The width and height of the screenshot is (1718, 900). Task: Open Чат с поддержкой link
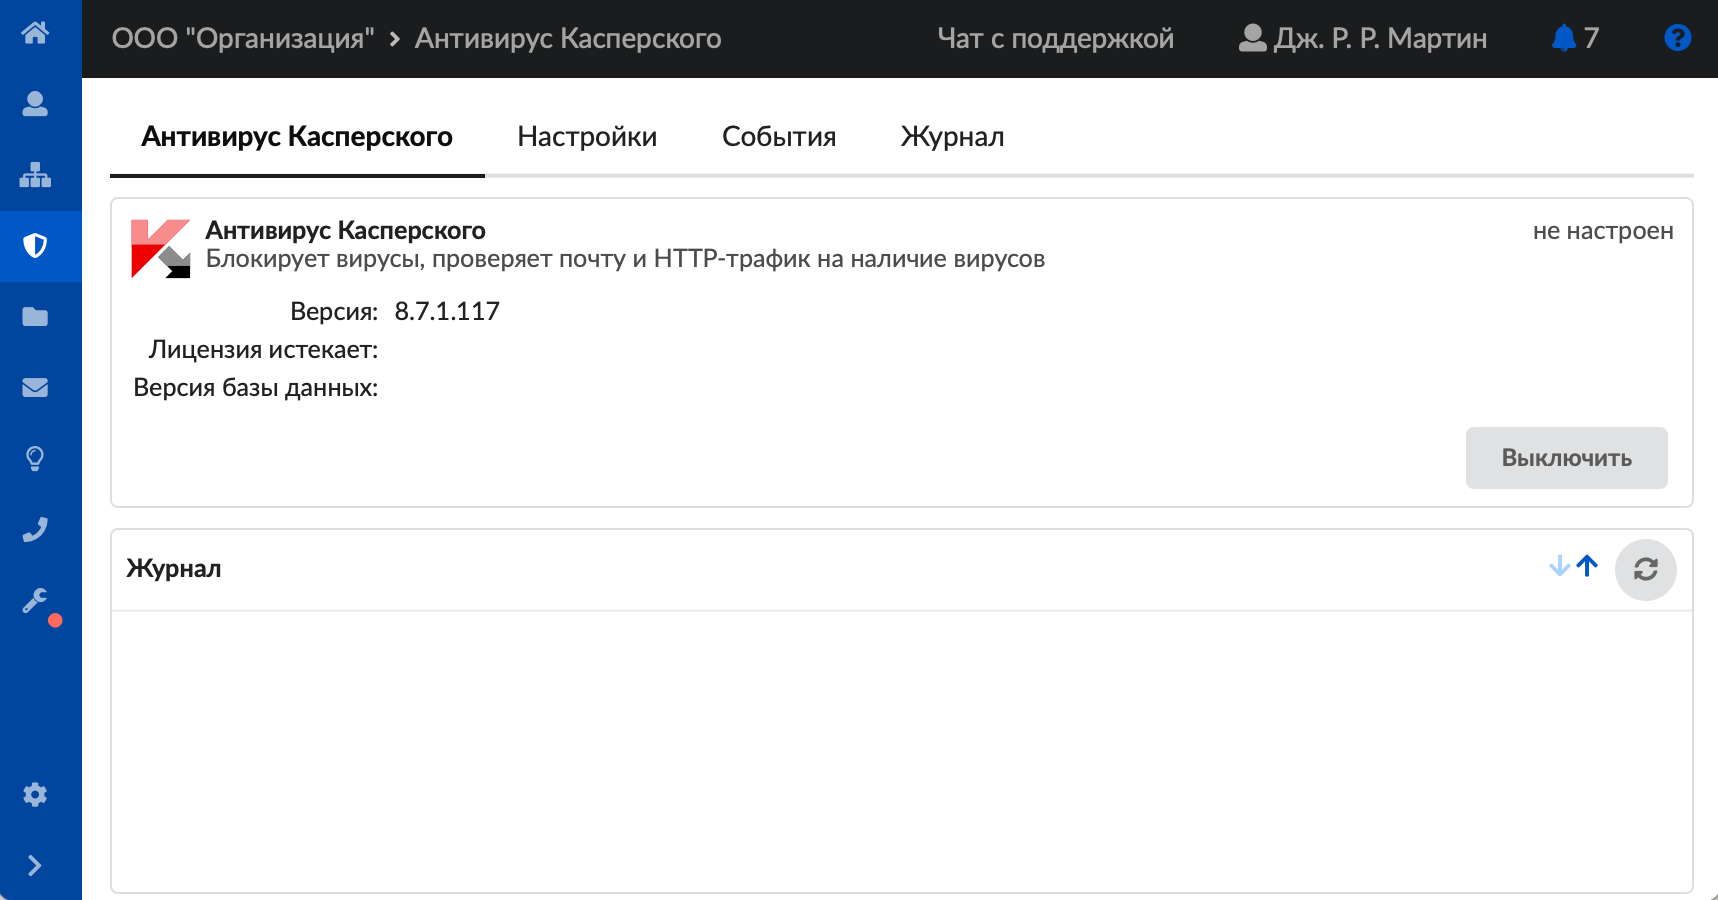(x=1055, y=38)
